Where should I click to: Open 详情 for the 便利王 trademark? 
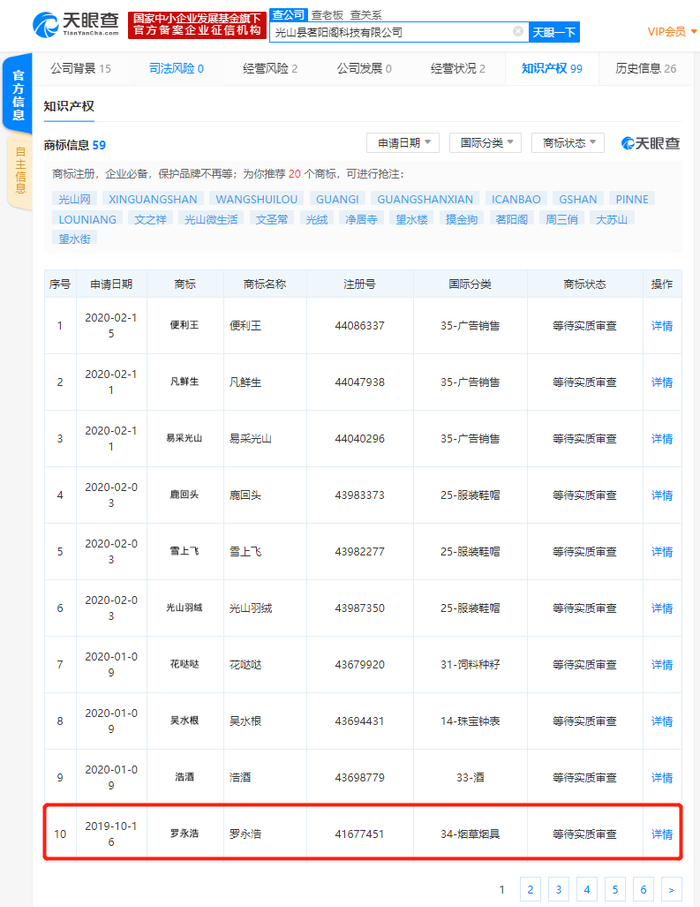(662, 326)
